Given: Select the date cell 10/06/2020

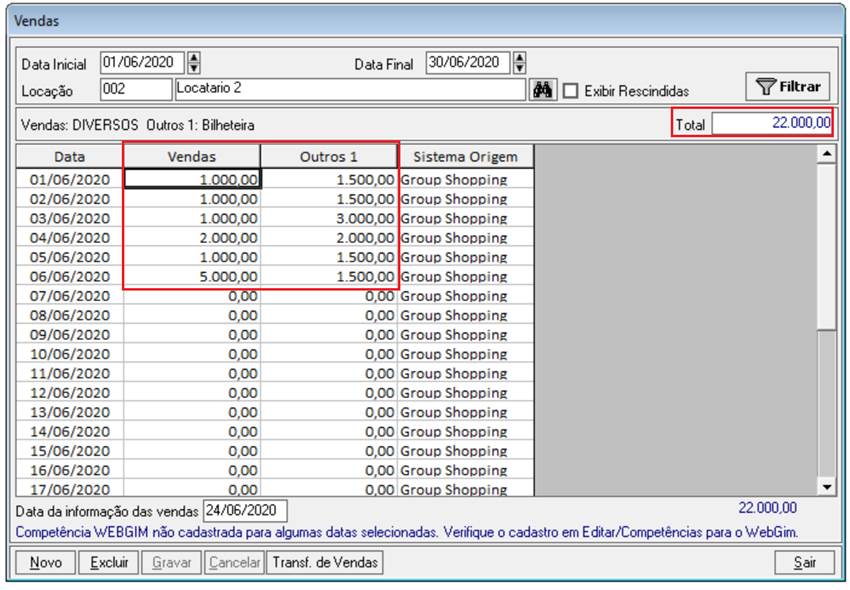Looking at the screenshot, I should tap(70, 354).
